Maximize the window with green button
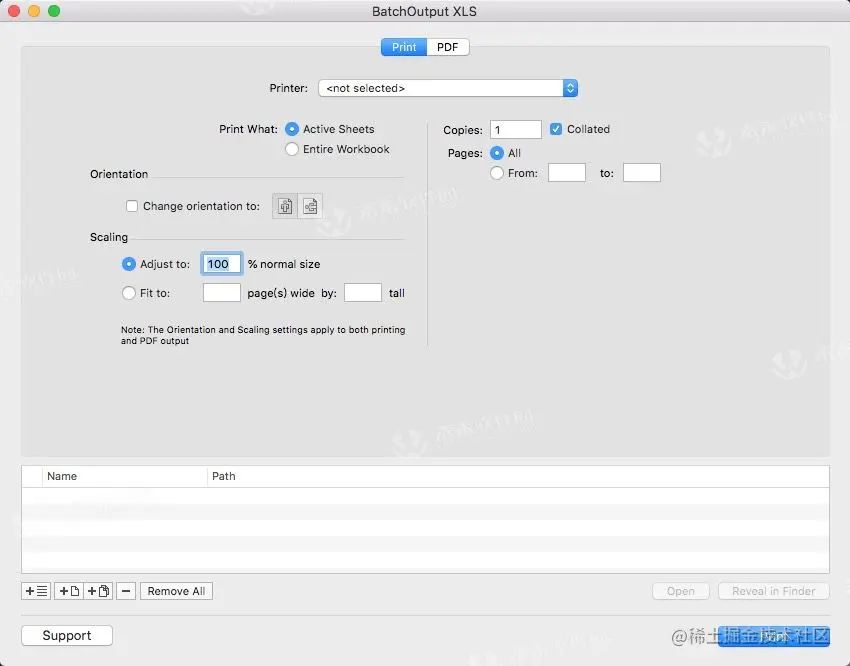The image size is (850, 666). click(x=54, y=11)
